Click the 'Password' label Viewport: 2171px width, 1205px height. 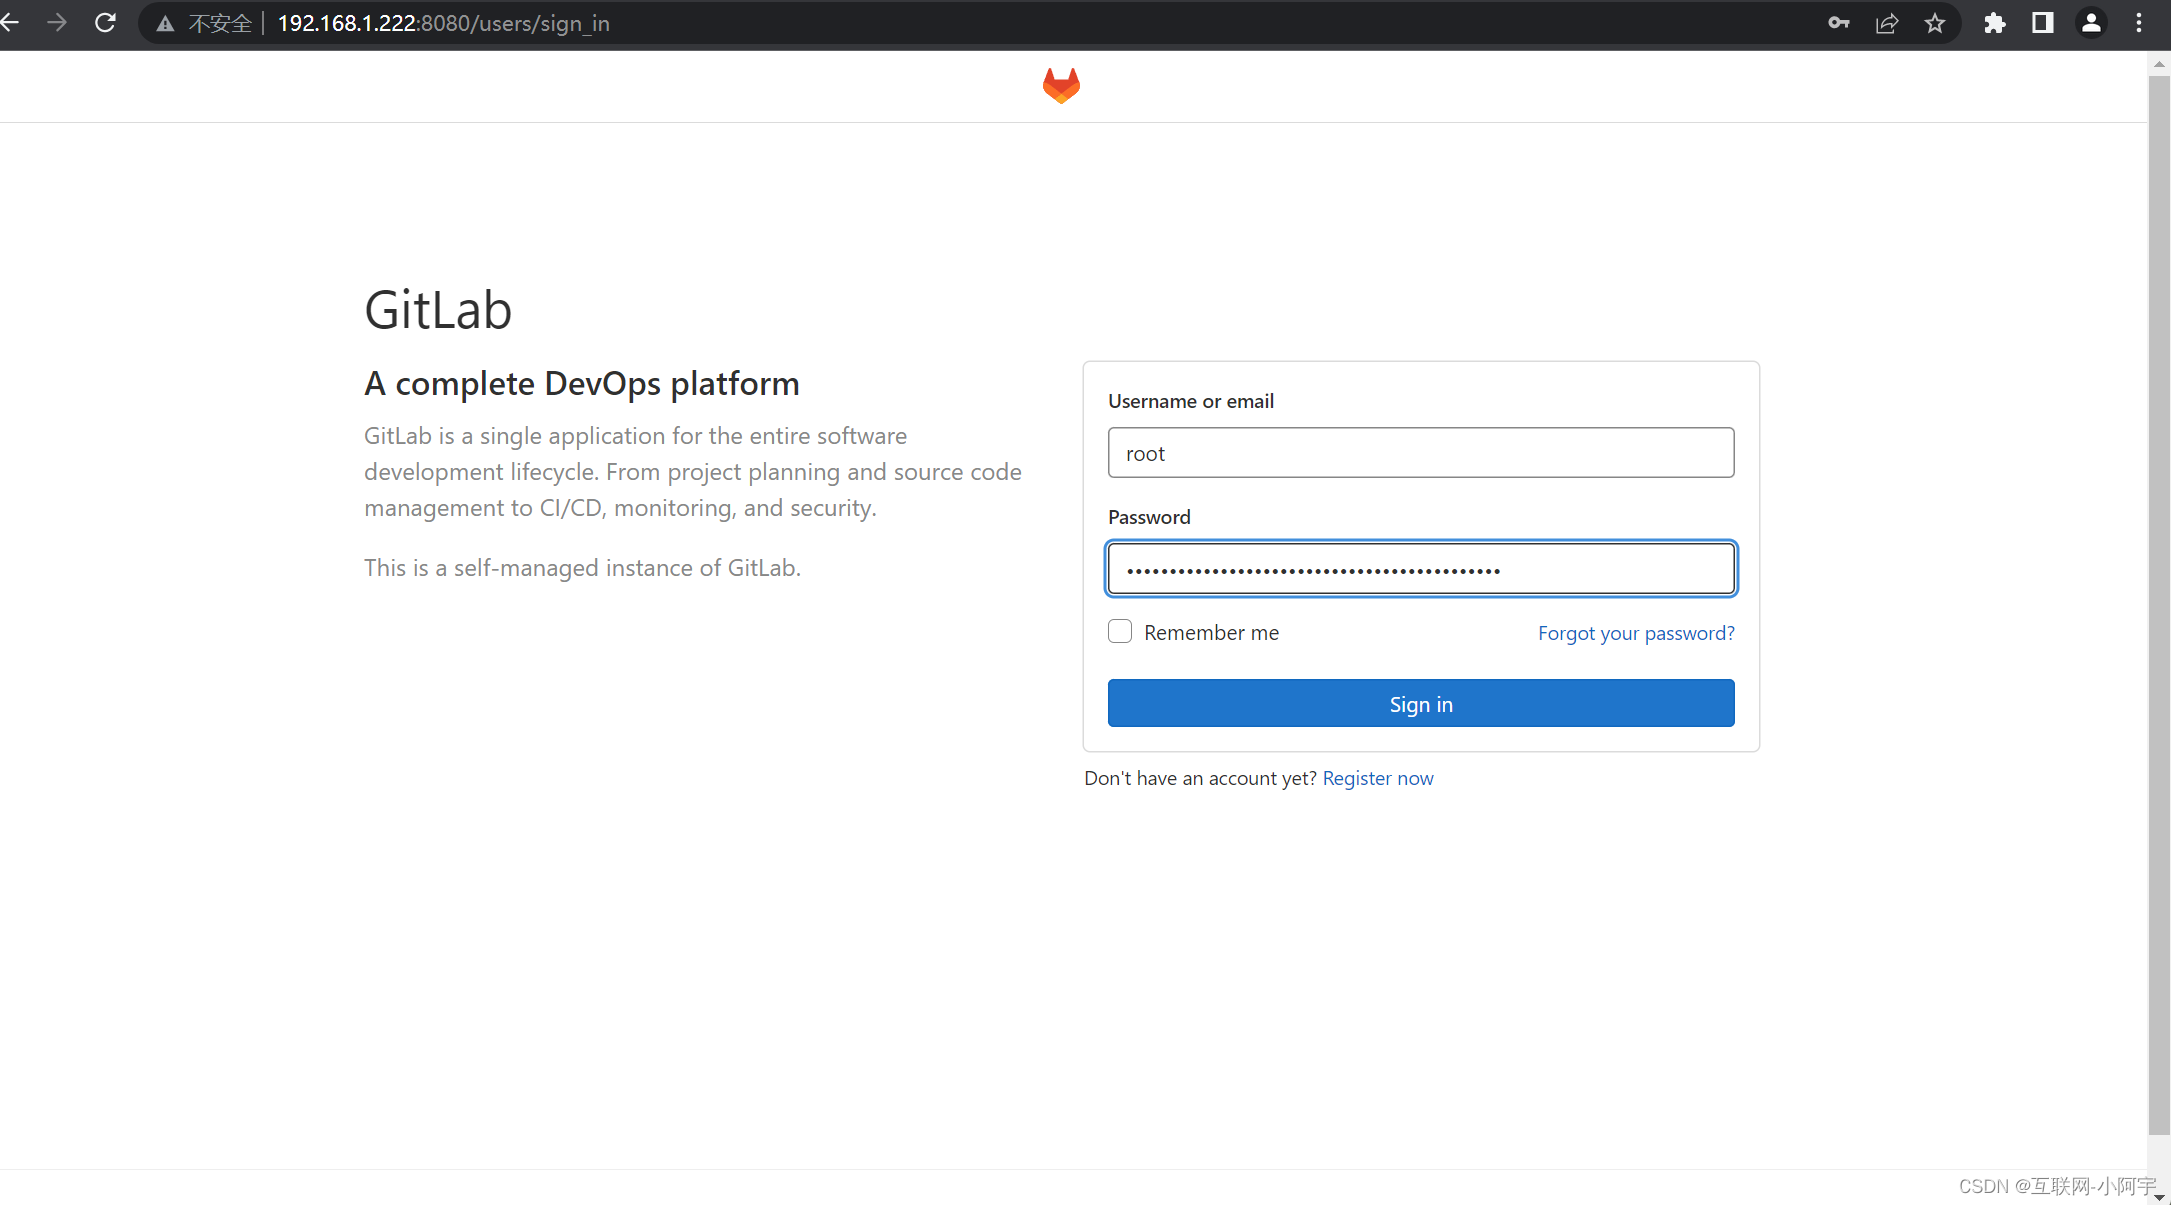[x=1149, y=517]
